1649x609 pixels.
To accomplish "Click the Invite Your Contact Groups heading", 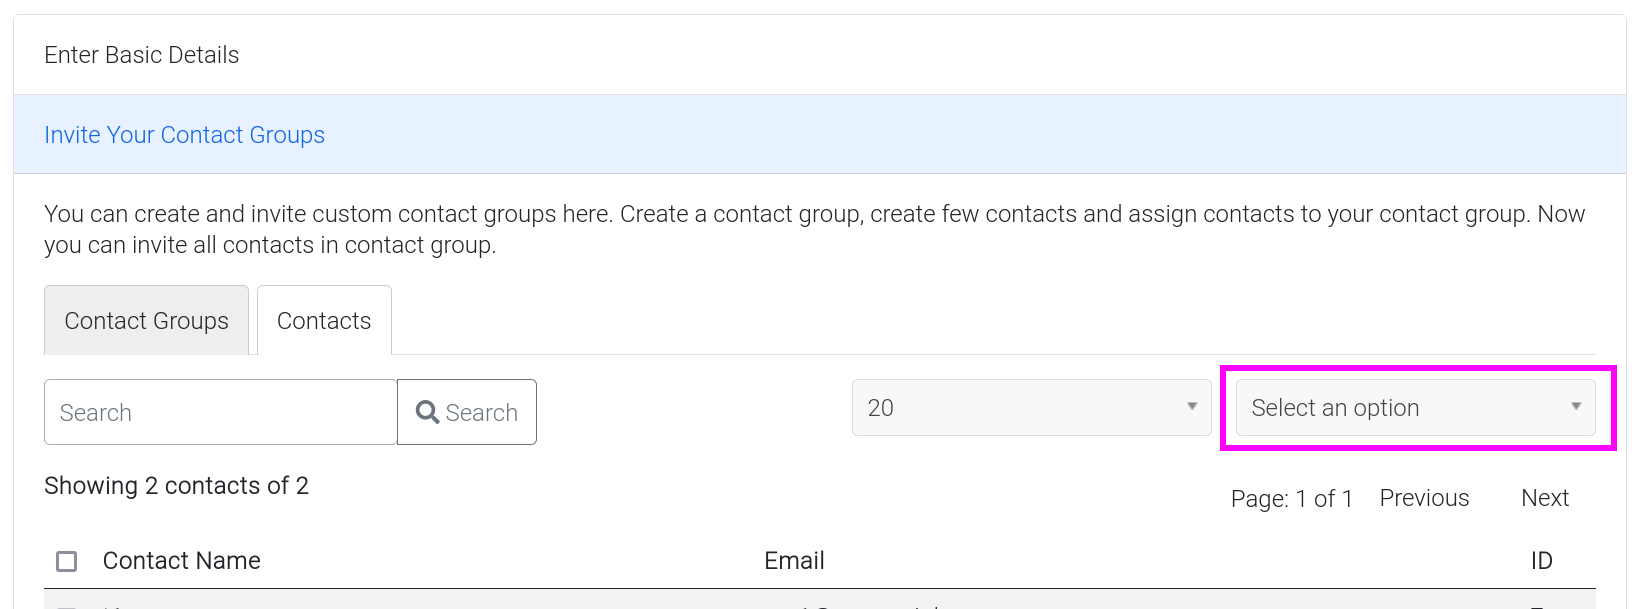I will [185, 135].
